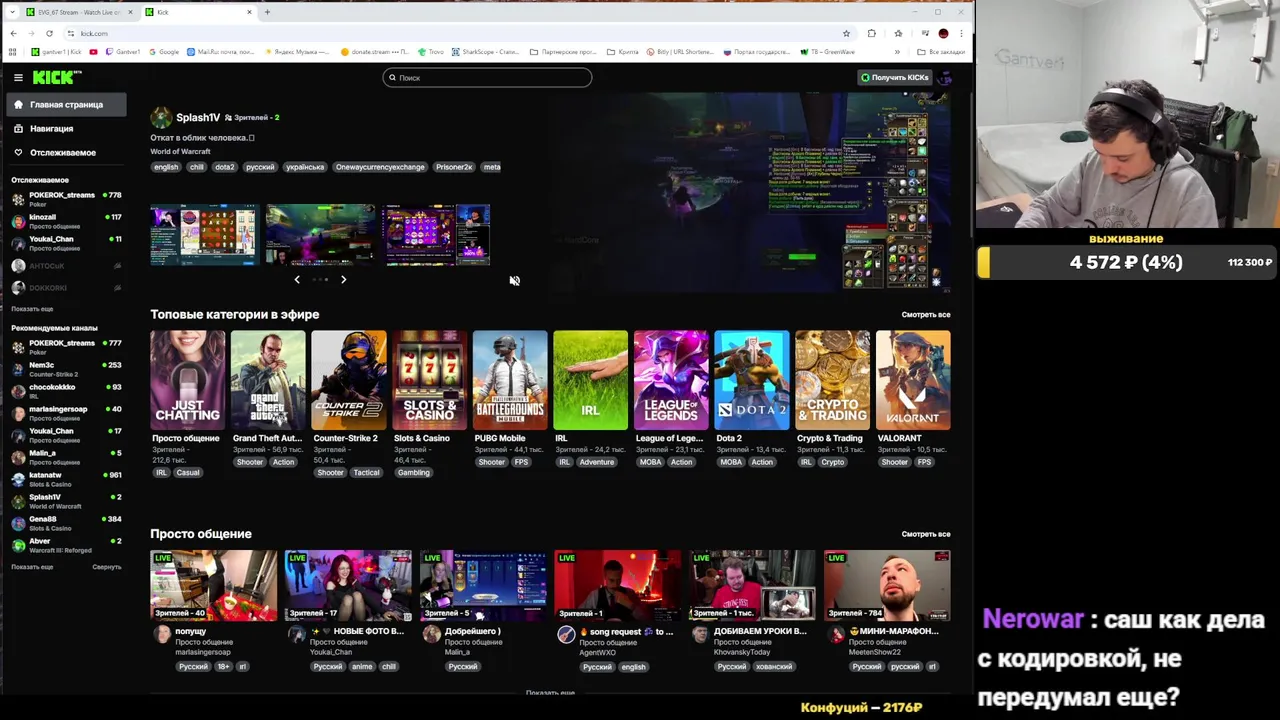
Task: Open browser extensions puzzle icon
Action: tap(871, 33)
